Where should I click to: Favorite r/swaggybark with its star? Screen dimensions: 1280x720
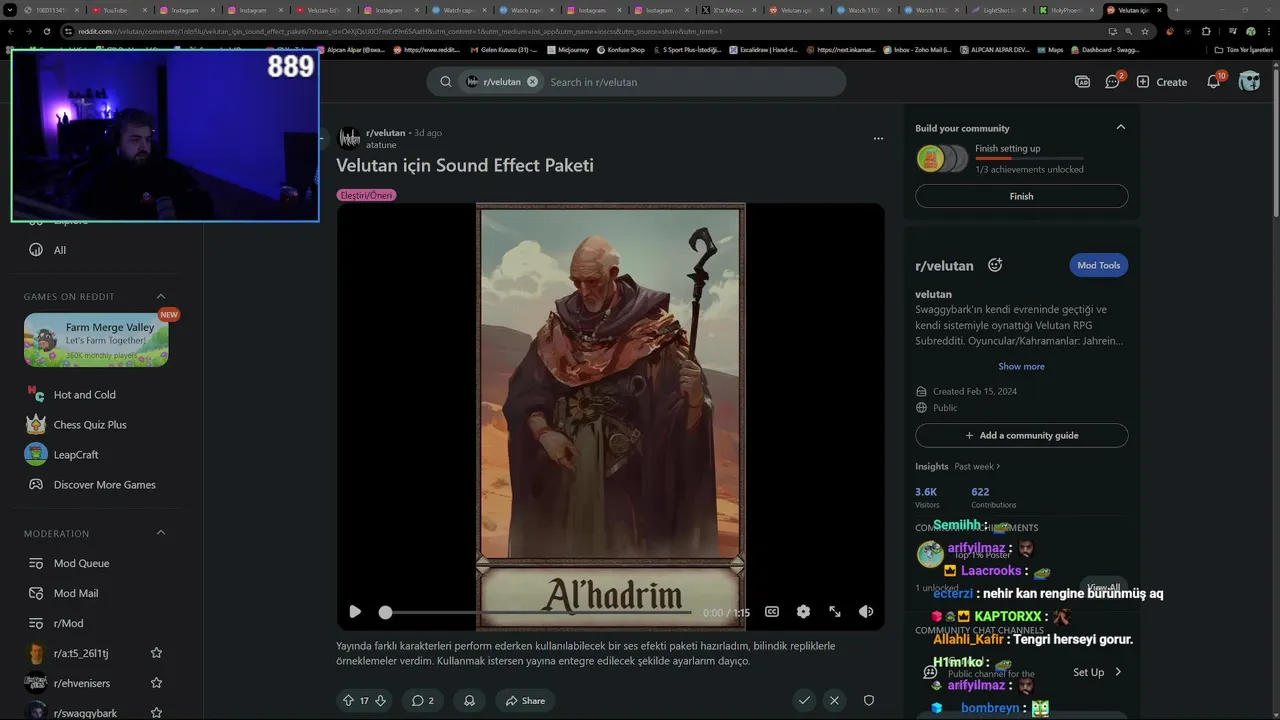pyautogui.click(x=156, y=713)
